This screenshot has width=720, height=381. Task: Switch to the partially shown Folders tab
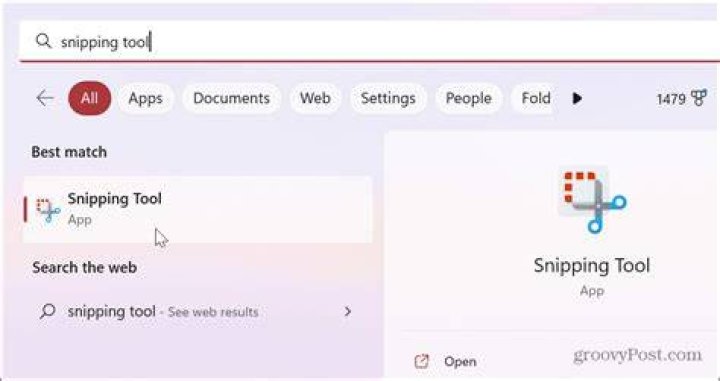pyautogui.click(x=533, y=98)
